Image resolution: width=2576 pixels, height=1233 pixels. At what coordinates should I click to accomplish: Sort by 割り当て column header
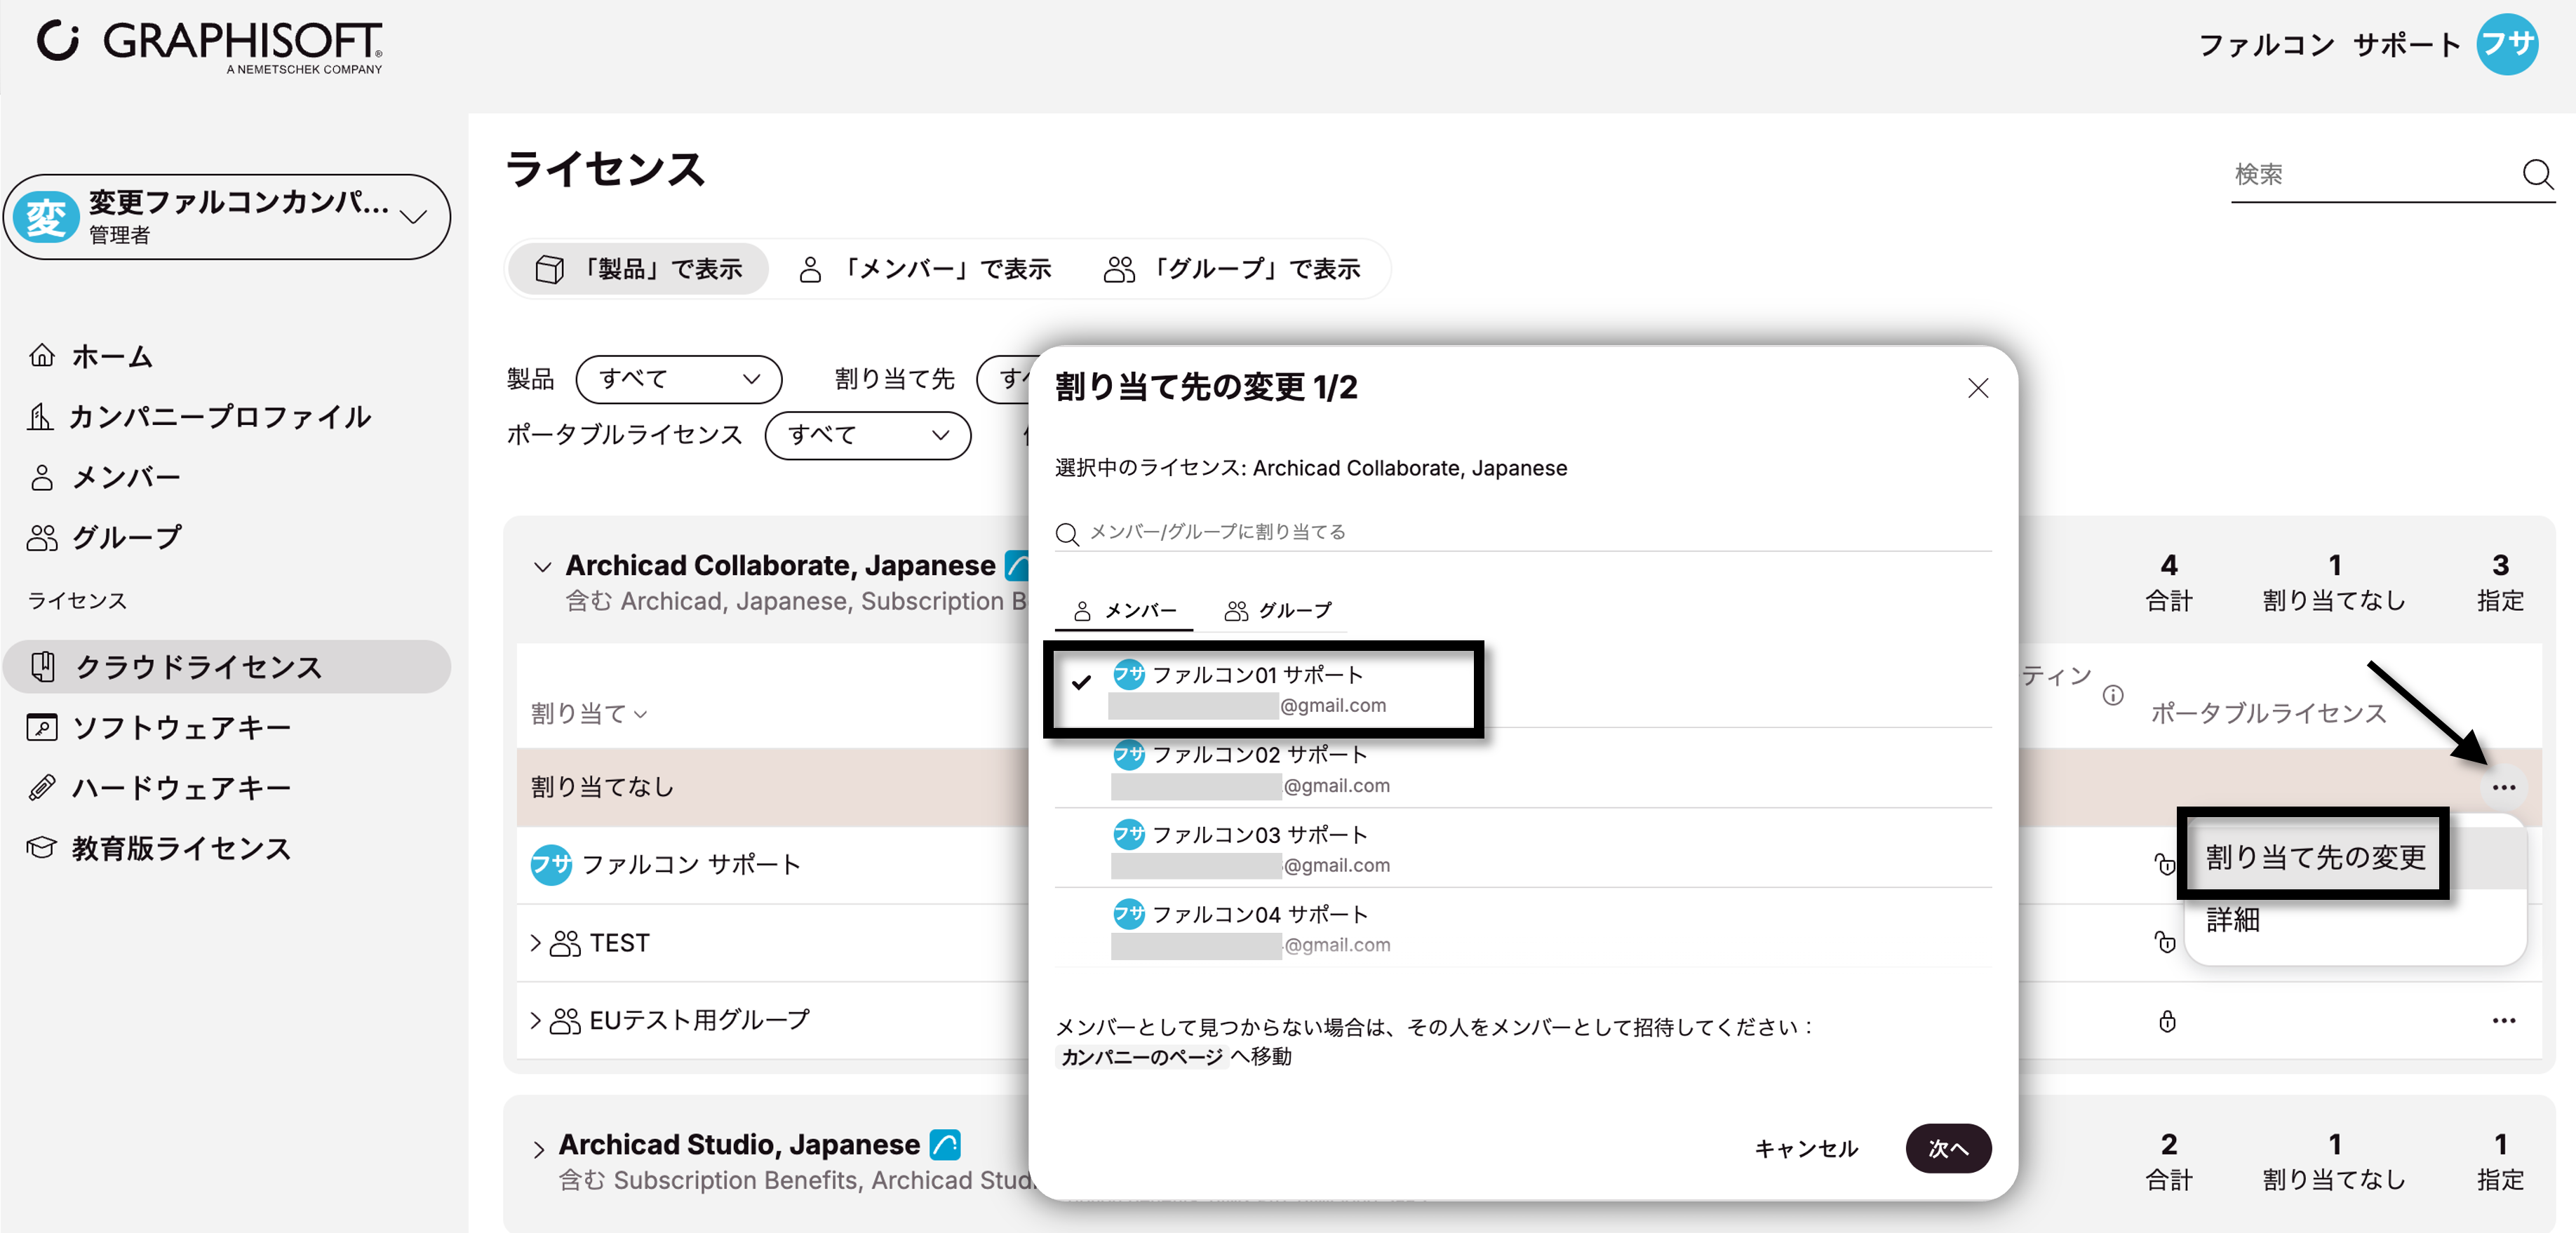(x=589, y=713)
